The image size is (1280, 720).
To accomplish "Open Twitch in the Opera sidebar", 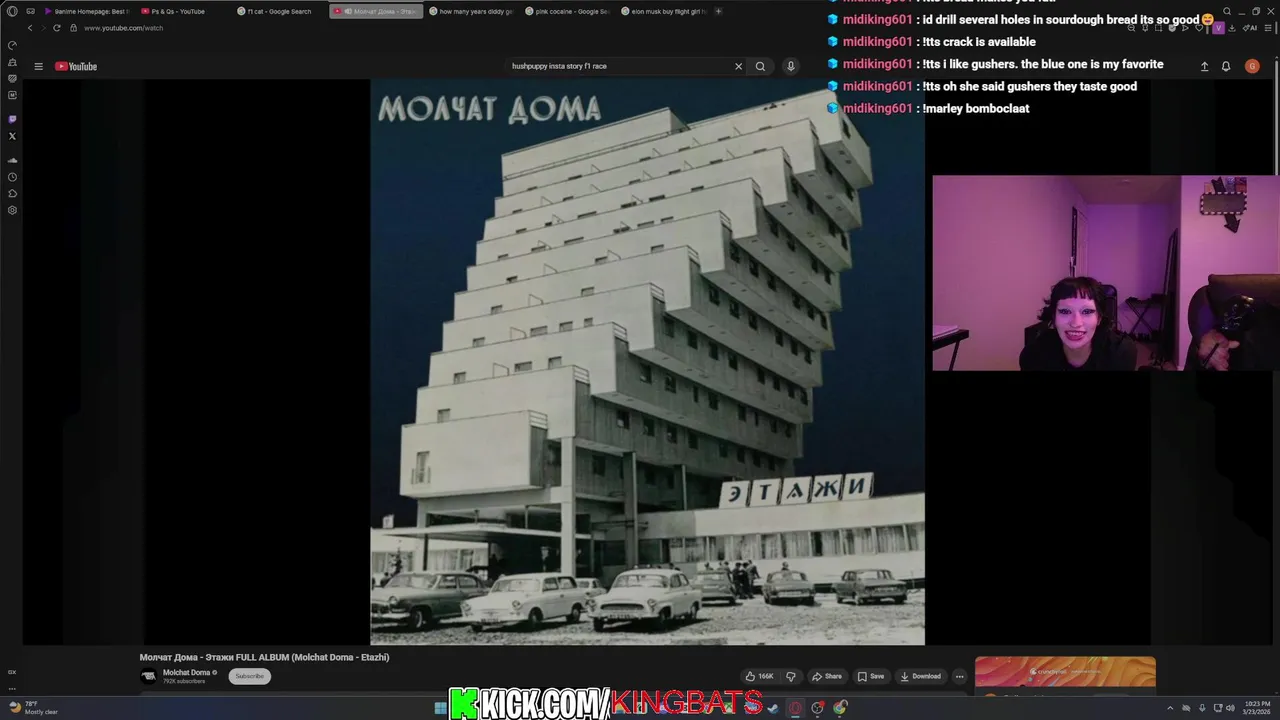I will (x=12, y=119).
